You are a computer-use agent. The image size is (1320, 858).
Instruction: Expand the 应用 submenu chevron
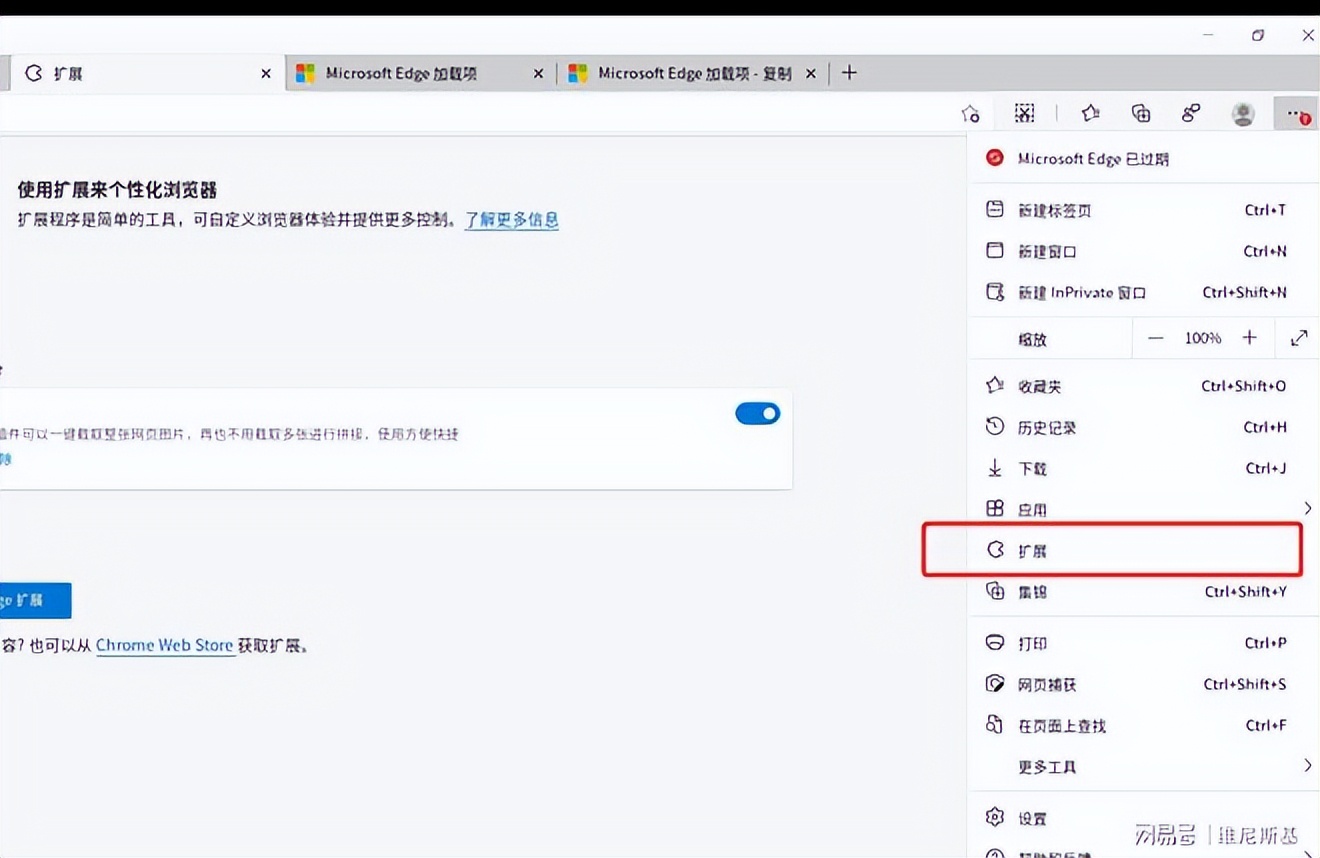(x=1306, y=508)
